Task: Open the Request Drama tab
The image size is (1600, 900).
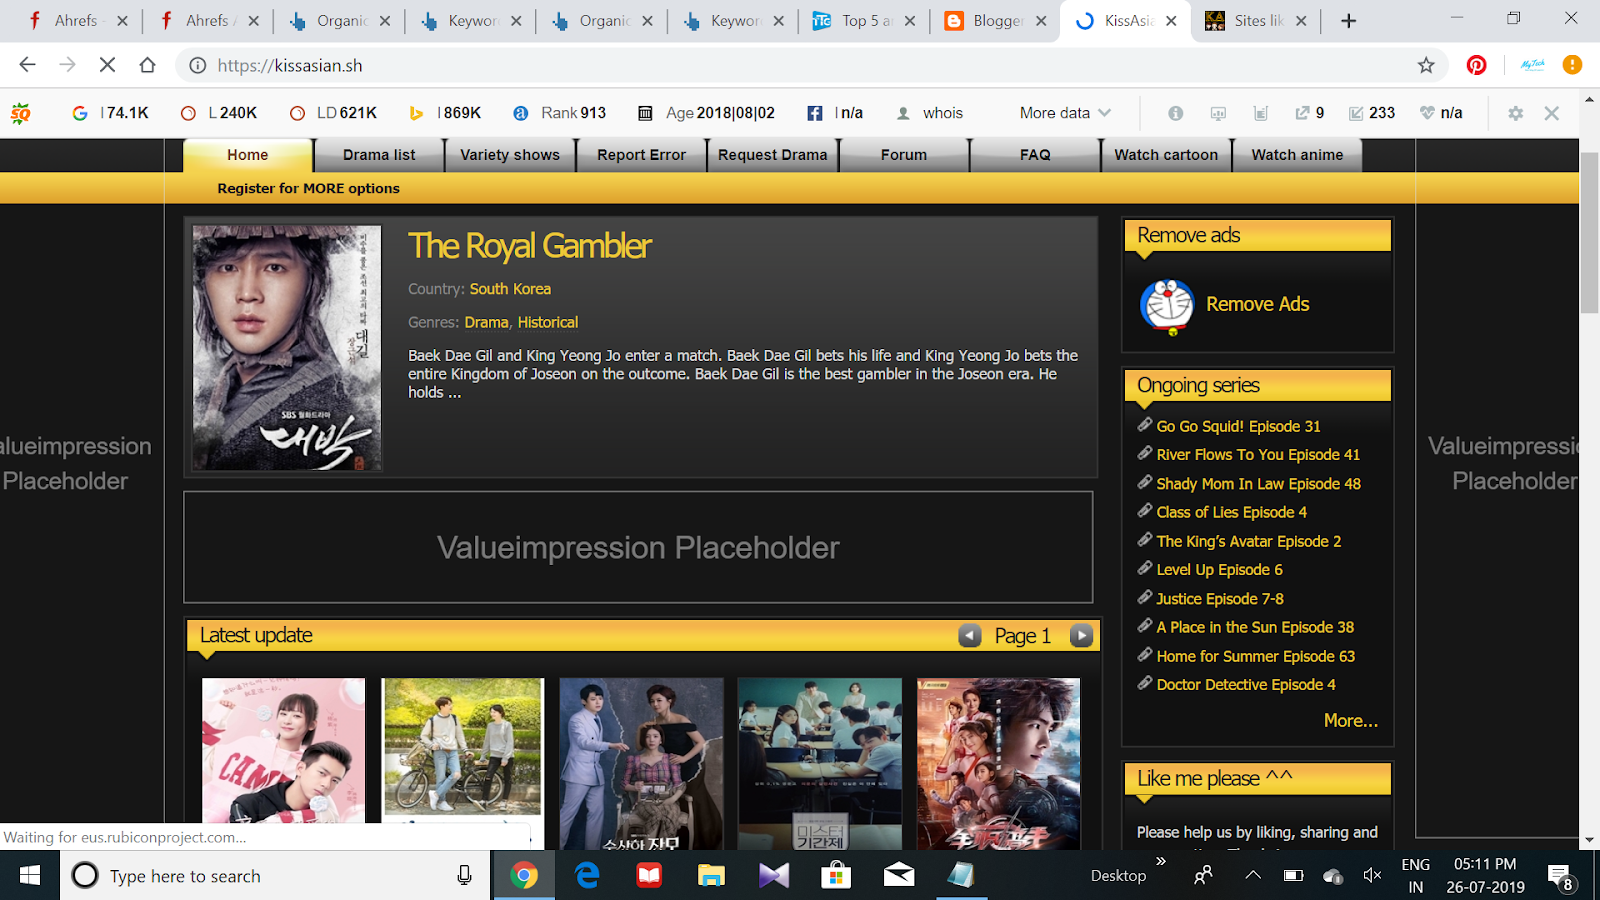Action: [773, 155]
